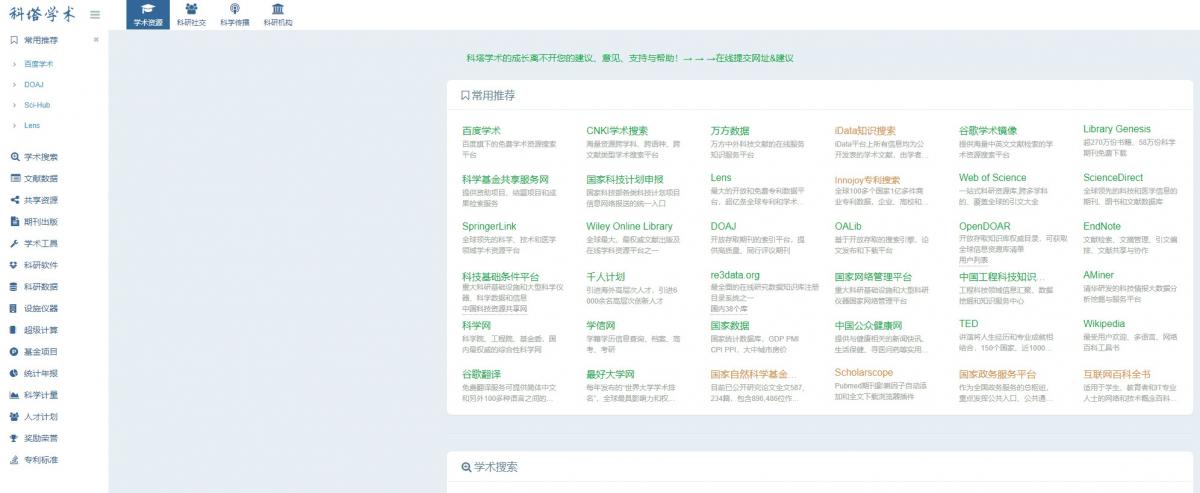
Task: Click the 学术搜索 magnifier icon in sidebar
Action: [x=14, y=157]
